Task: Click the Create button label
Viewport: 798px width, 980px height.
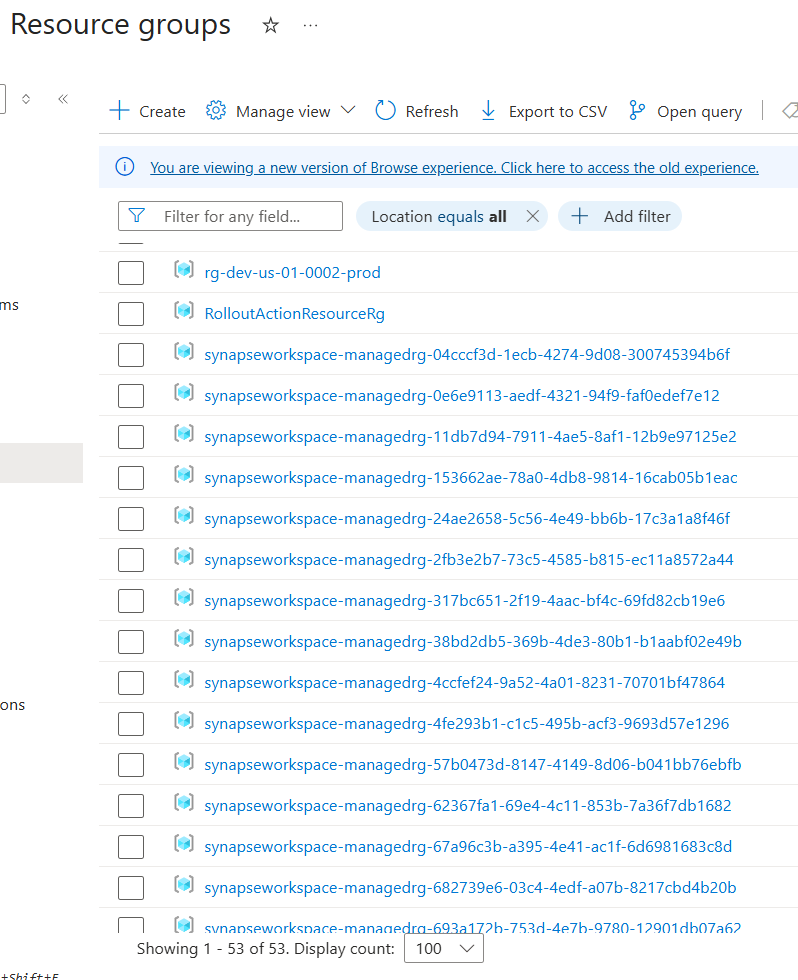Action: coord(162,111)
